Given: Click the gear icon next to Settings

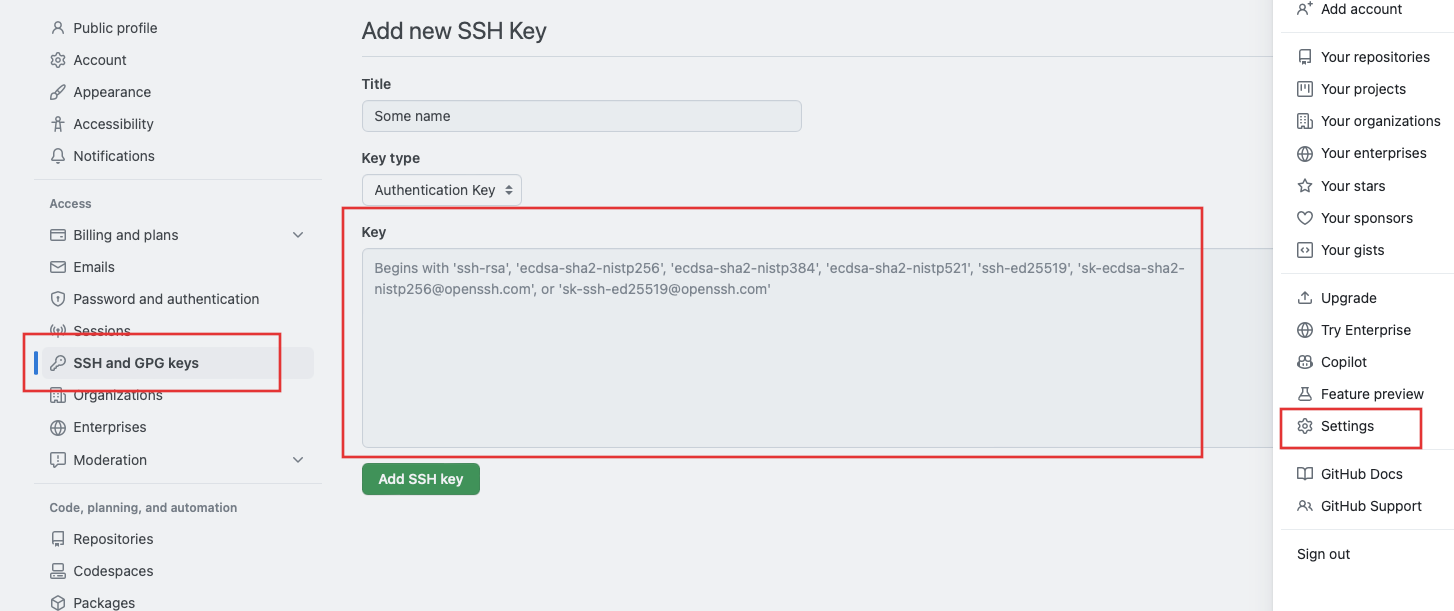Looking at the screenshot, I should [1304, 426].
